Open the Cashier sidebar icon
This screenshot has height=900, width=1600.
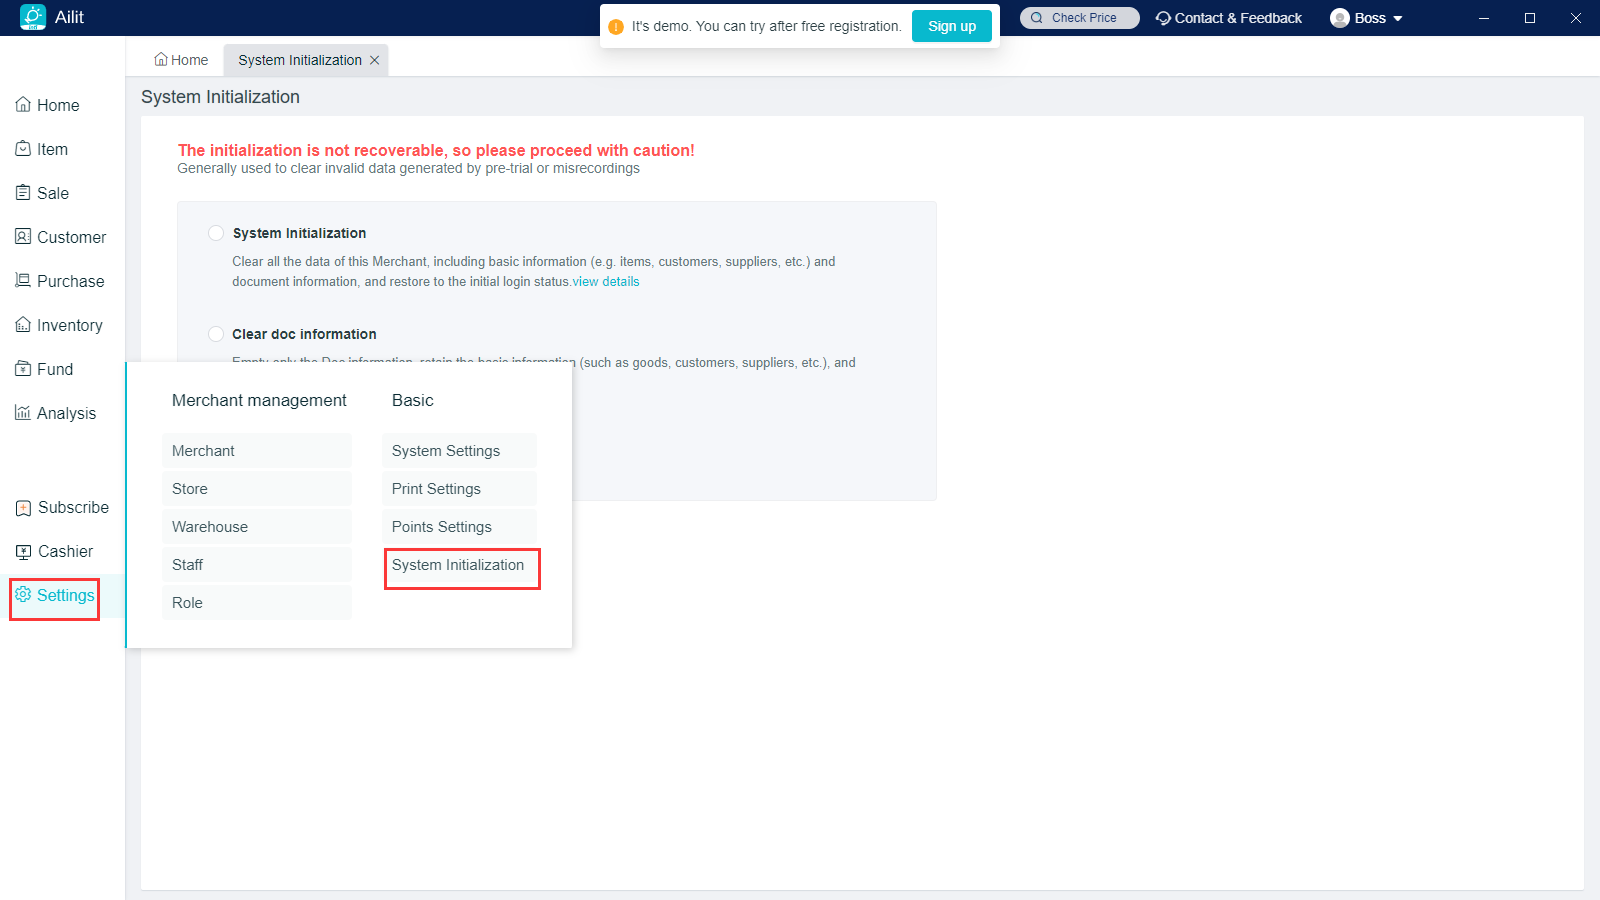[x=24, y=552]
